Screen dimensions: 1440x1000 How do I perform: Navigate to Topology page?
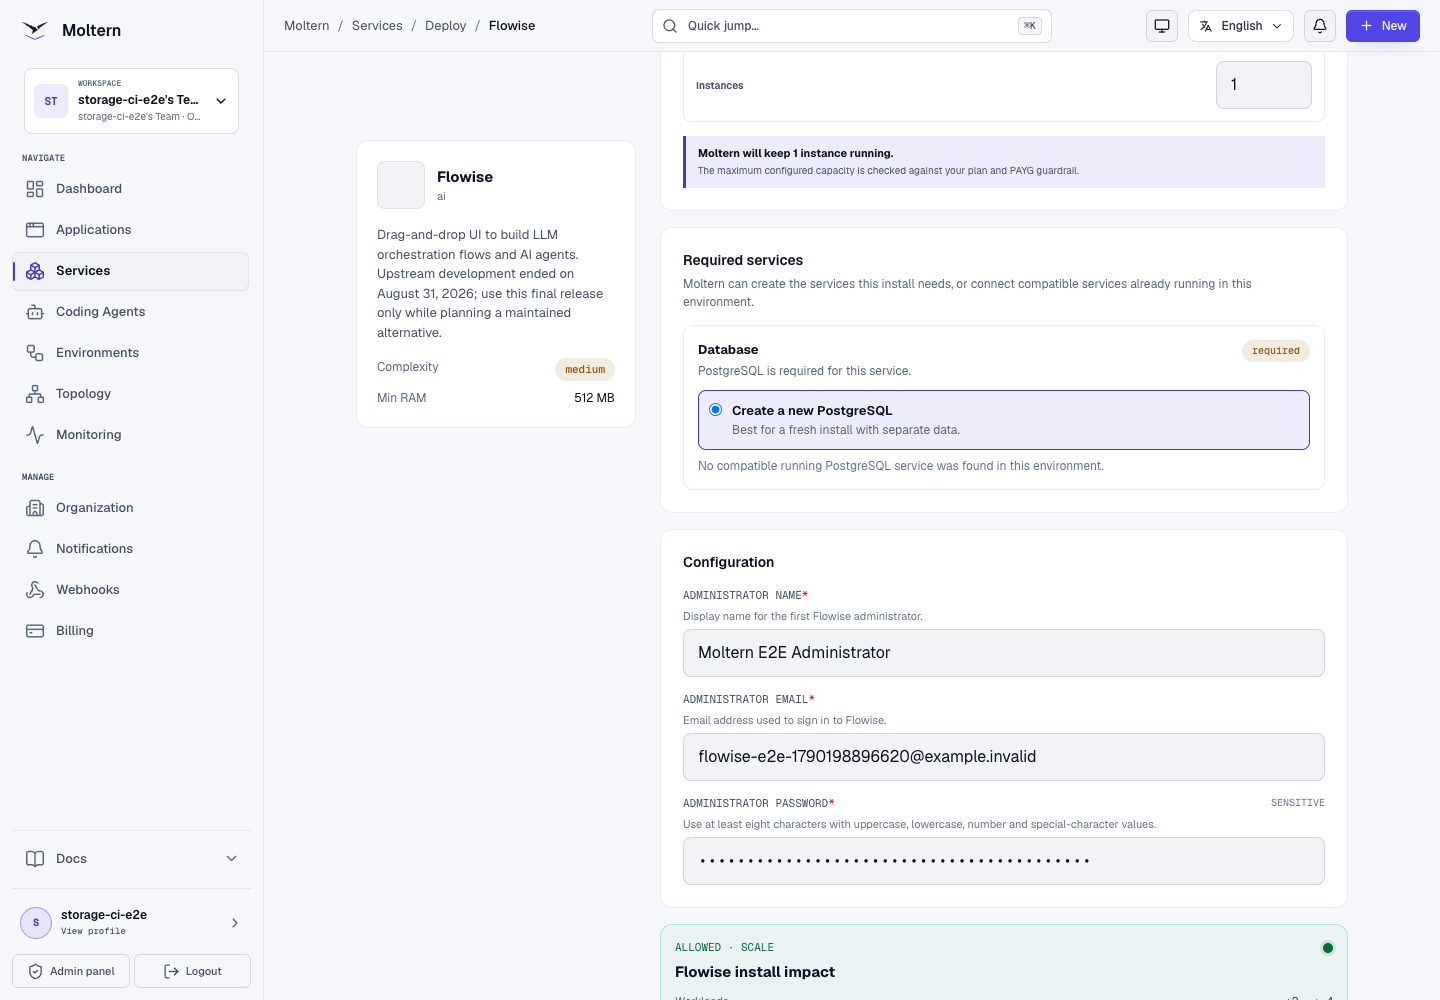point(131,394)
